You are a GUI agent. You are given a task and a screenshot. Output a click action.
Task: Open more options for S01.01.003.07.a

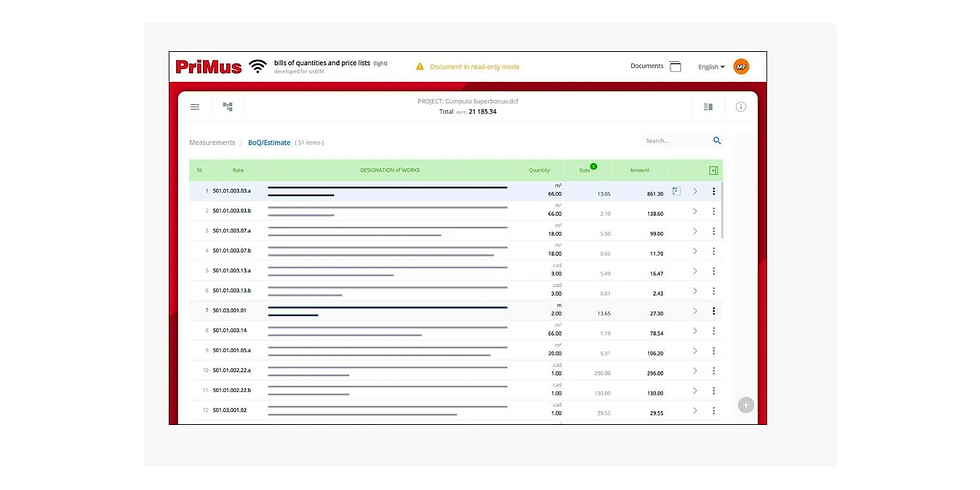[x=713, y=231]
